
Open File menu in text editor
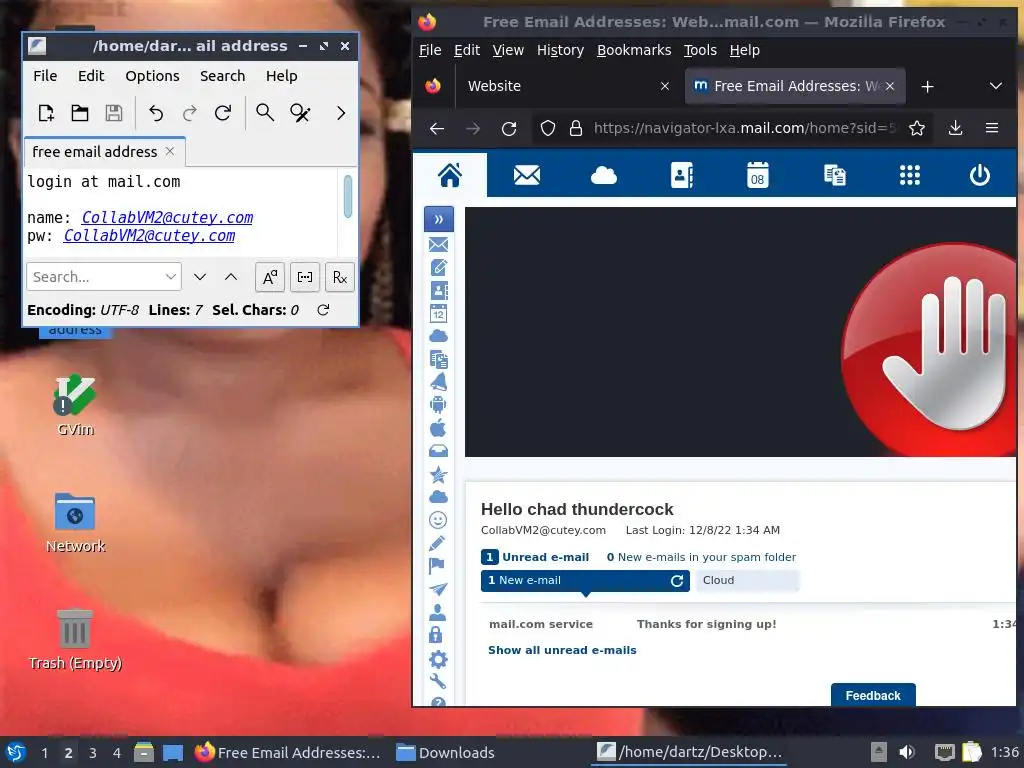[x=45, y=76]
